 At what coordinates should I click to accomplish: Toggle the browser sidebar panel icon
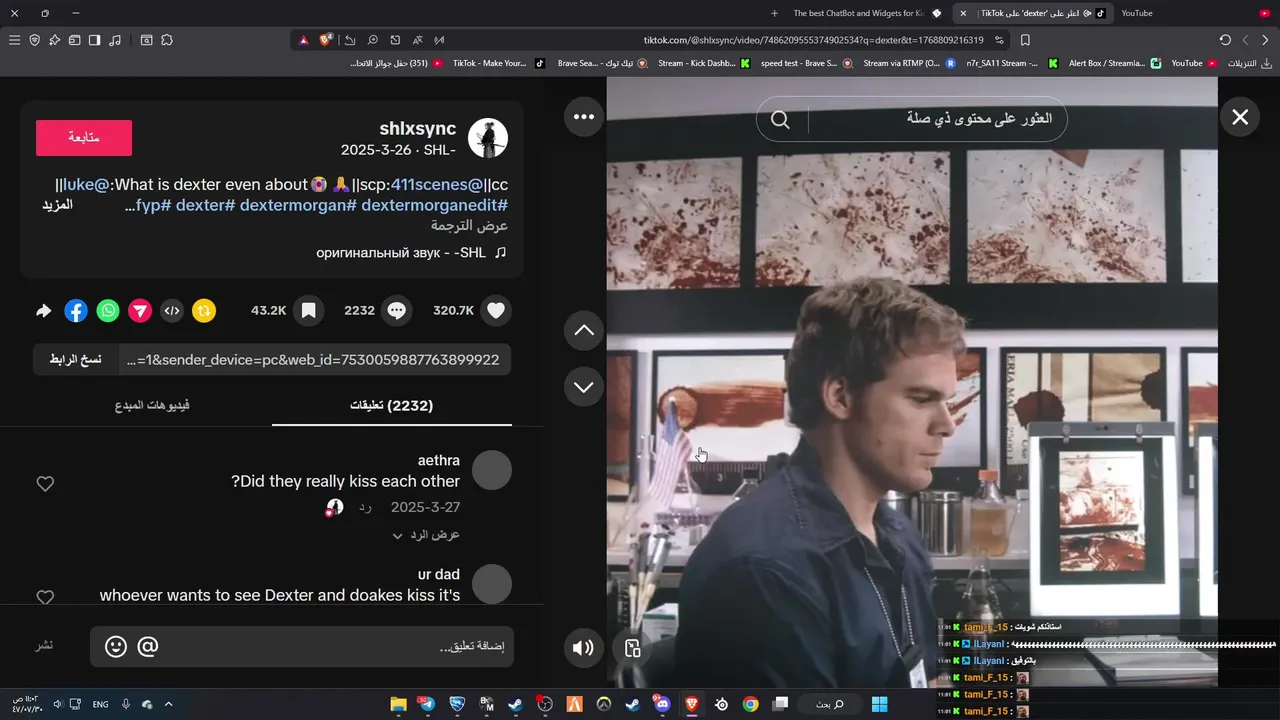pyautogui.click(x=94, y=40)
